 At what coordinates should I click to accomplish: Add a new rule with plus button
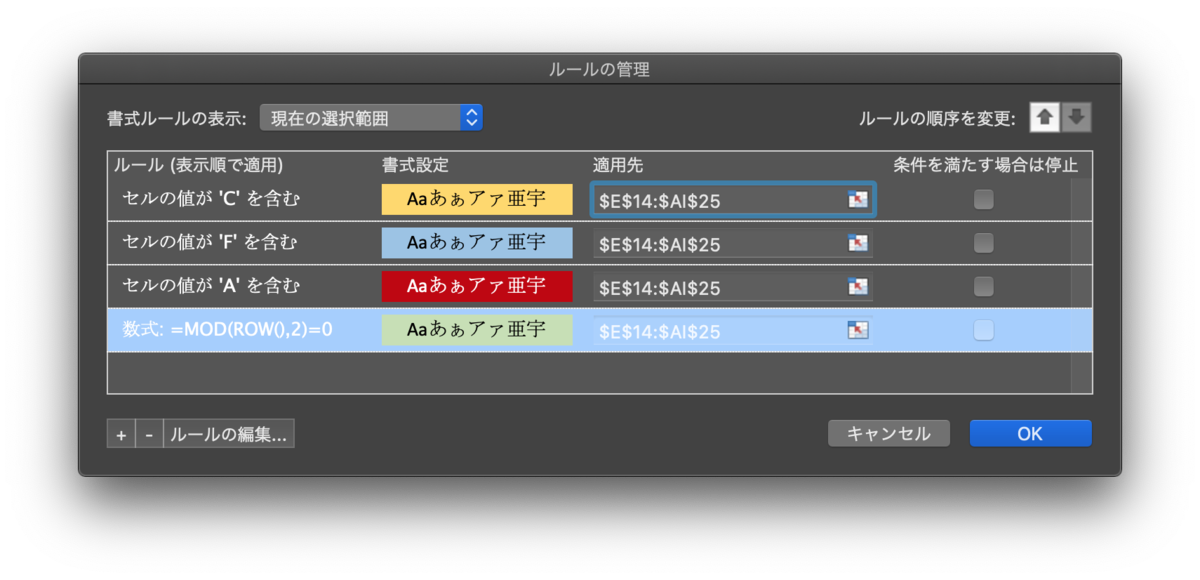pyautogui.click(x=120, y=434)
